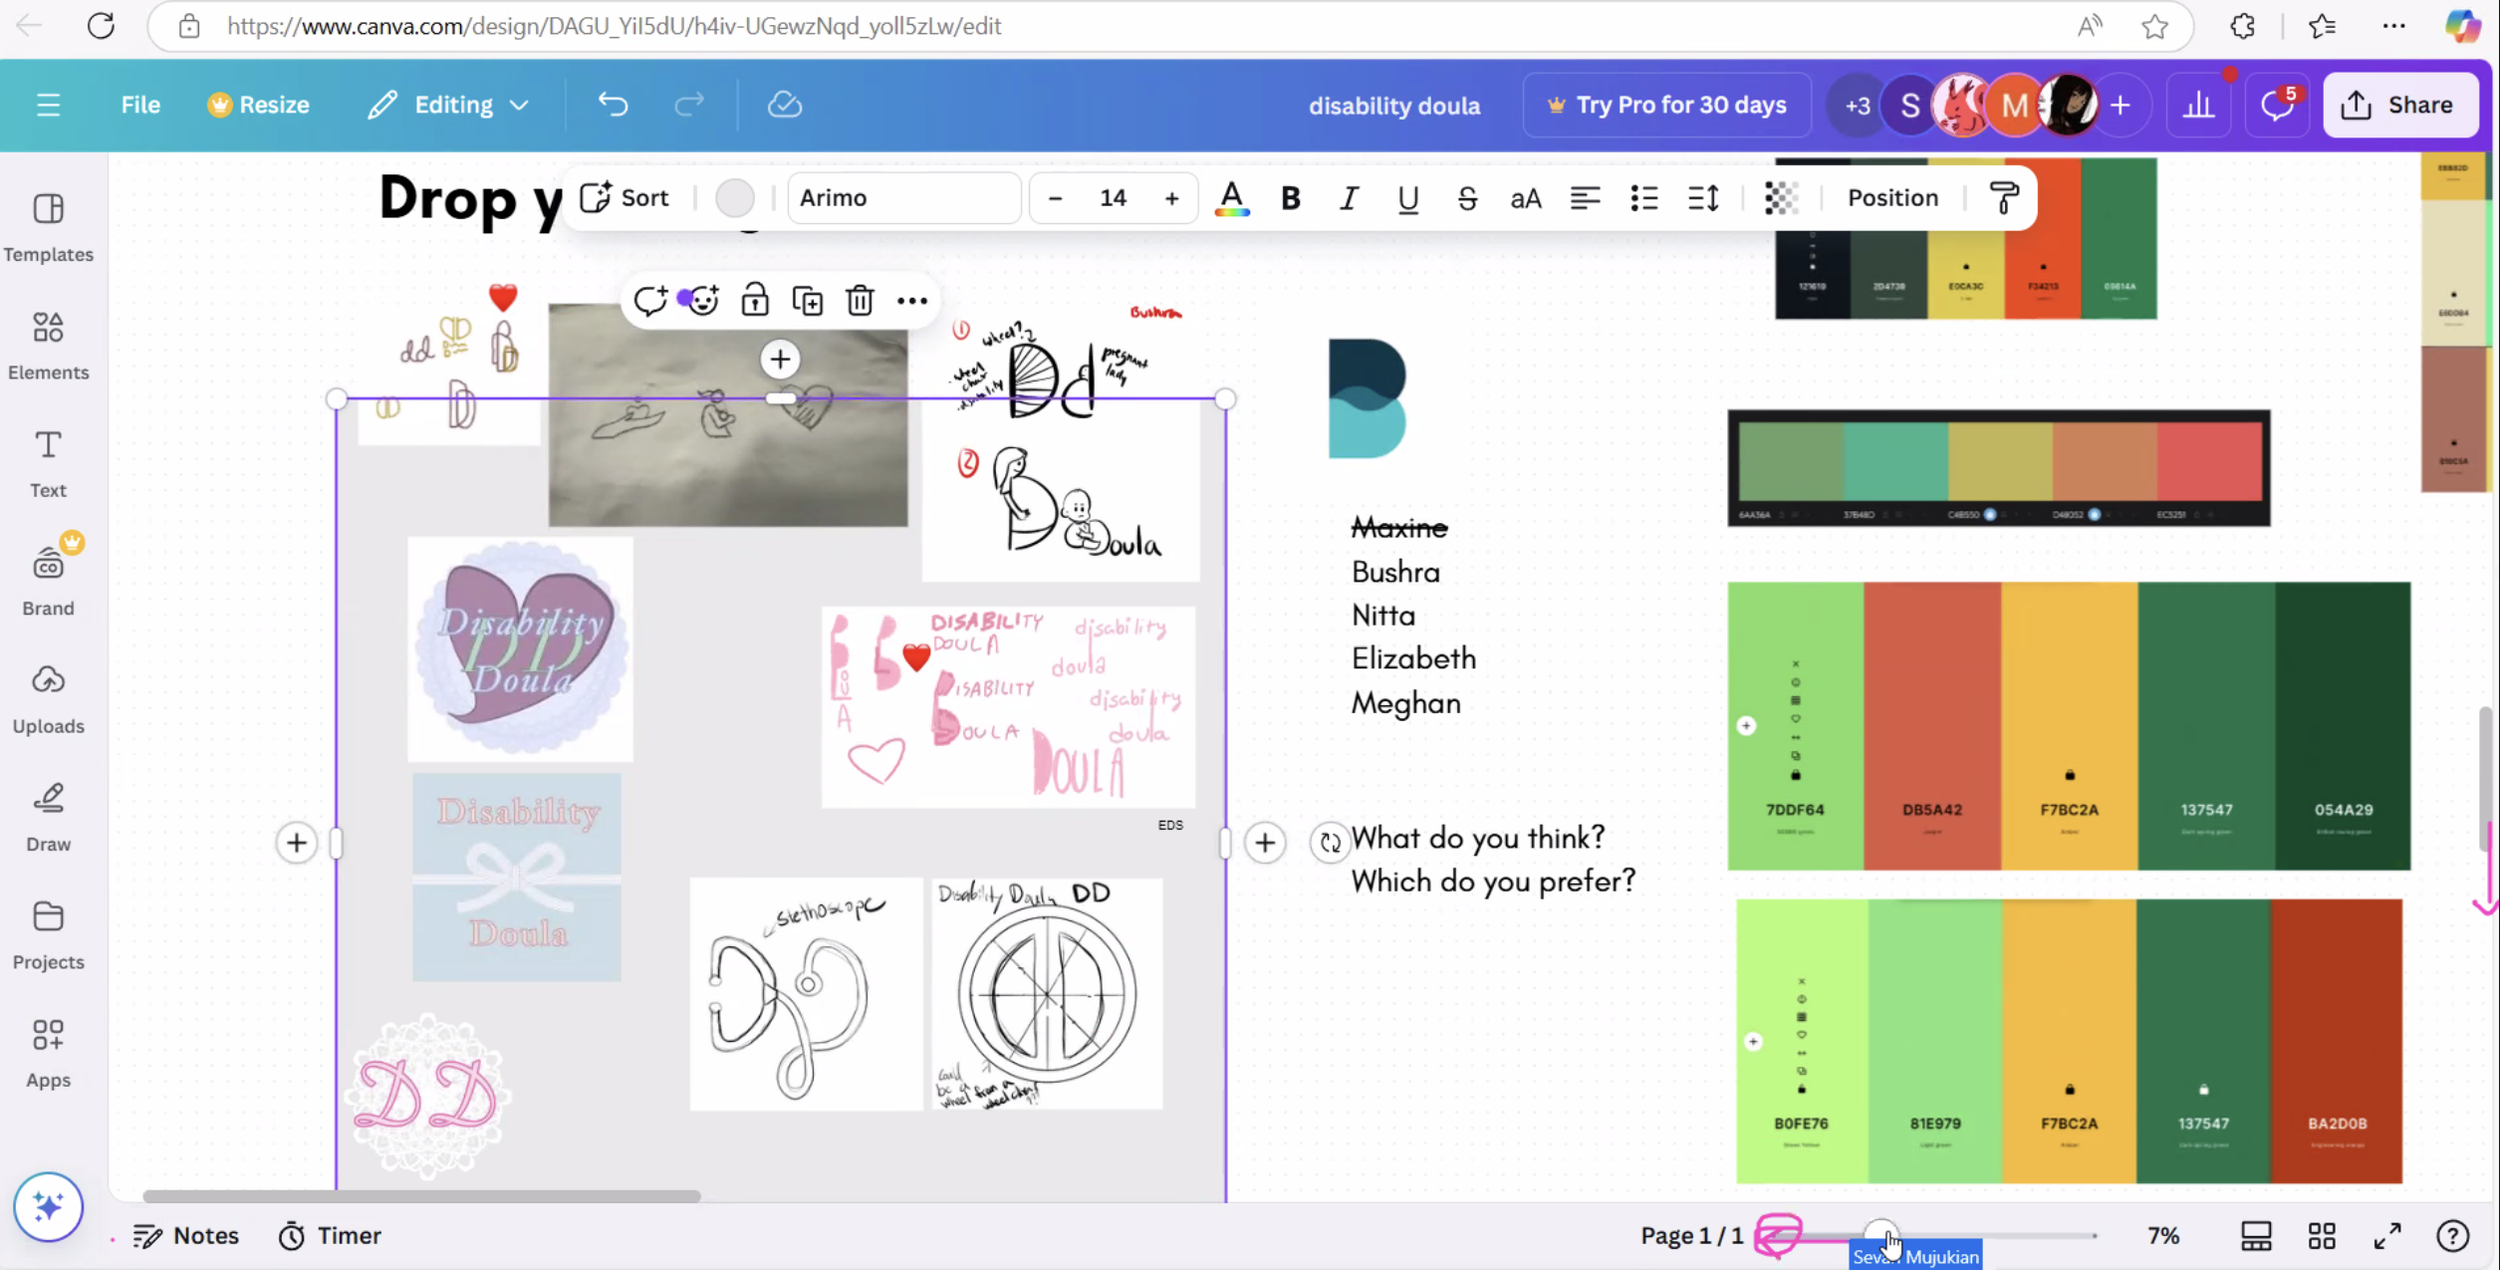Open the Draw tool panel
2500x1270 pixels.
pos(48,816)
